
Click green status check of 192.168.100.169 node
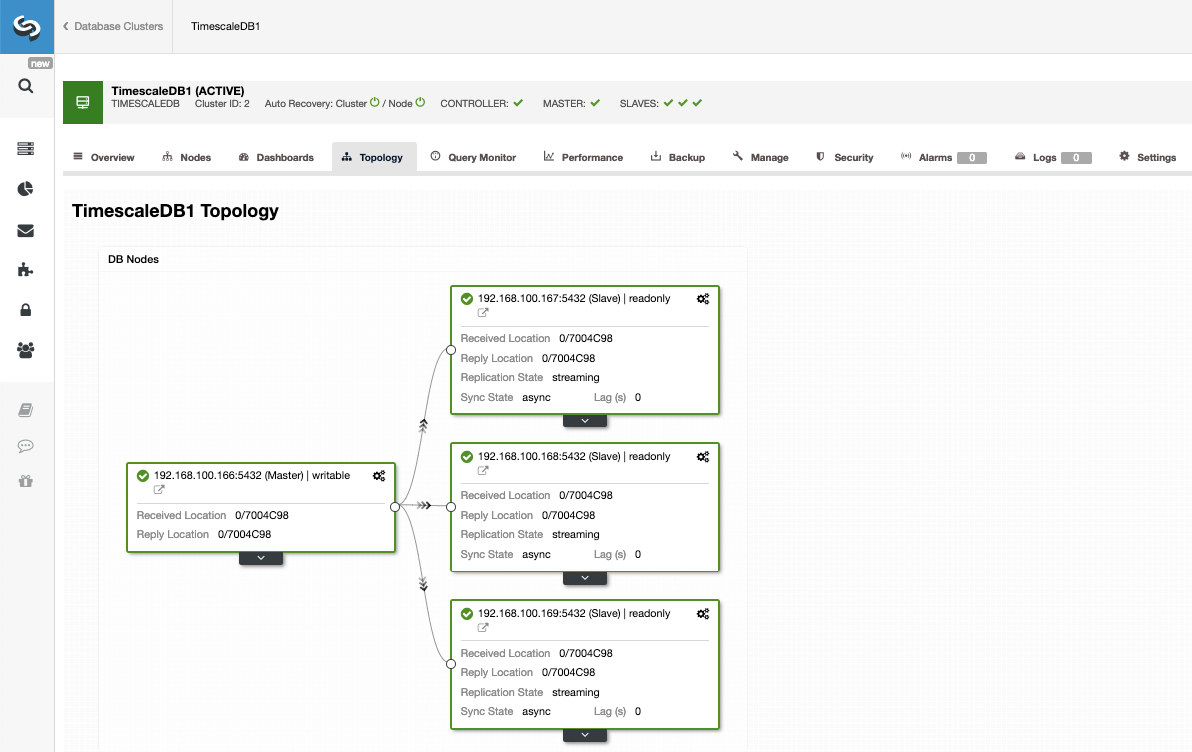467,614
